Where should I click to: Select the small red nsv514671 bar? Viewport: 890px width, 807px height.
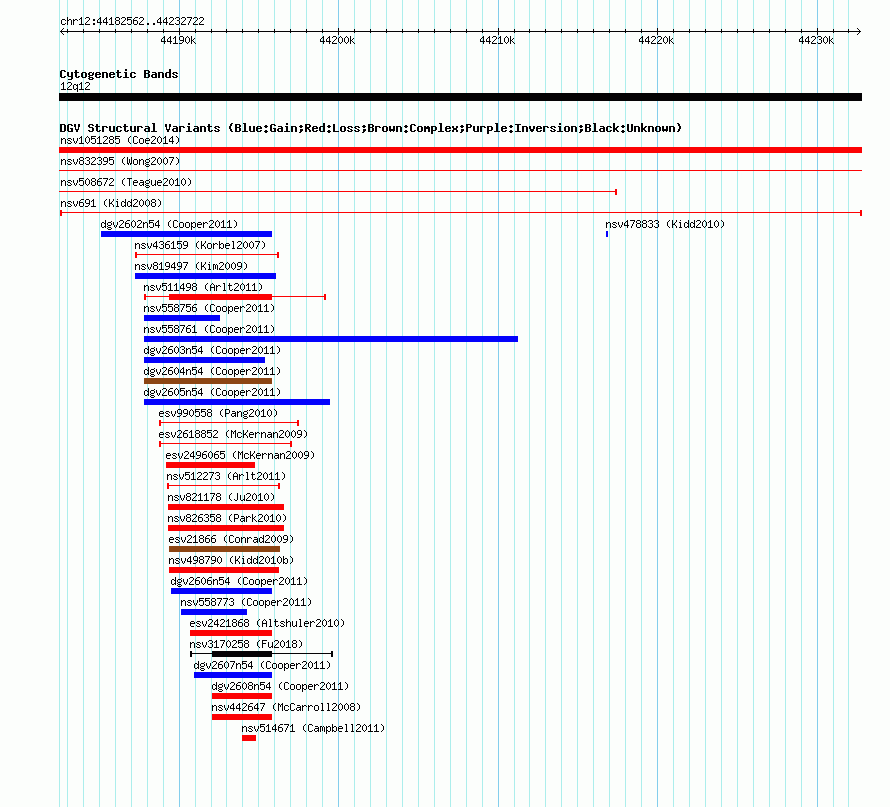[x=249, y=738]
